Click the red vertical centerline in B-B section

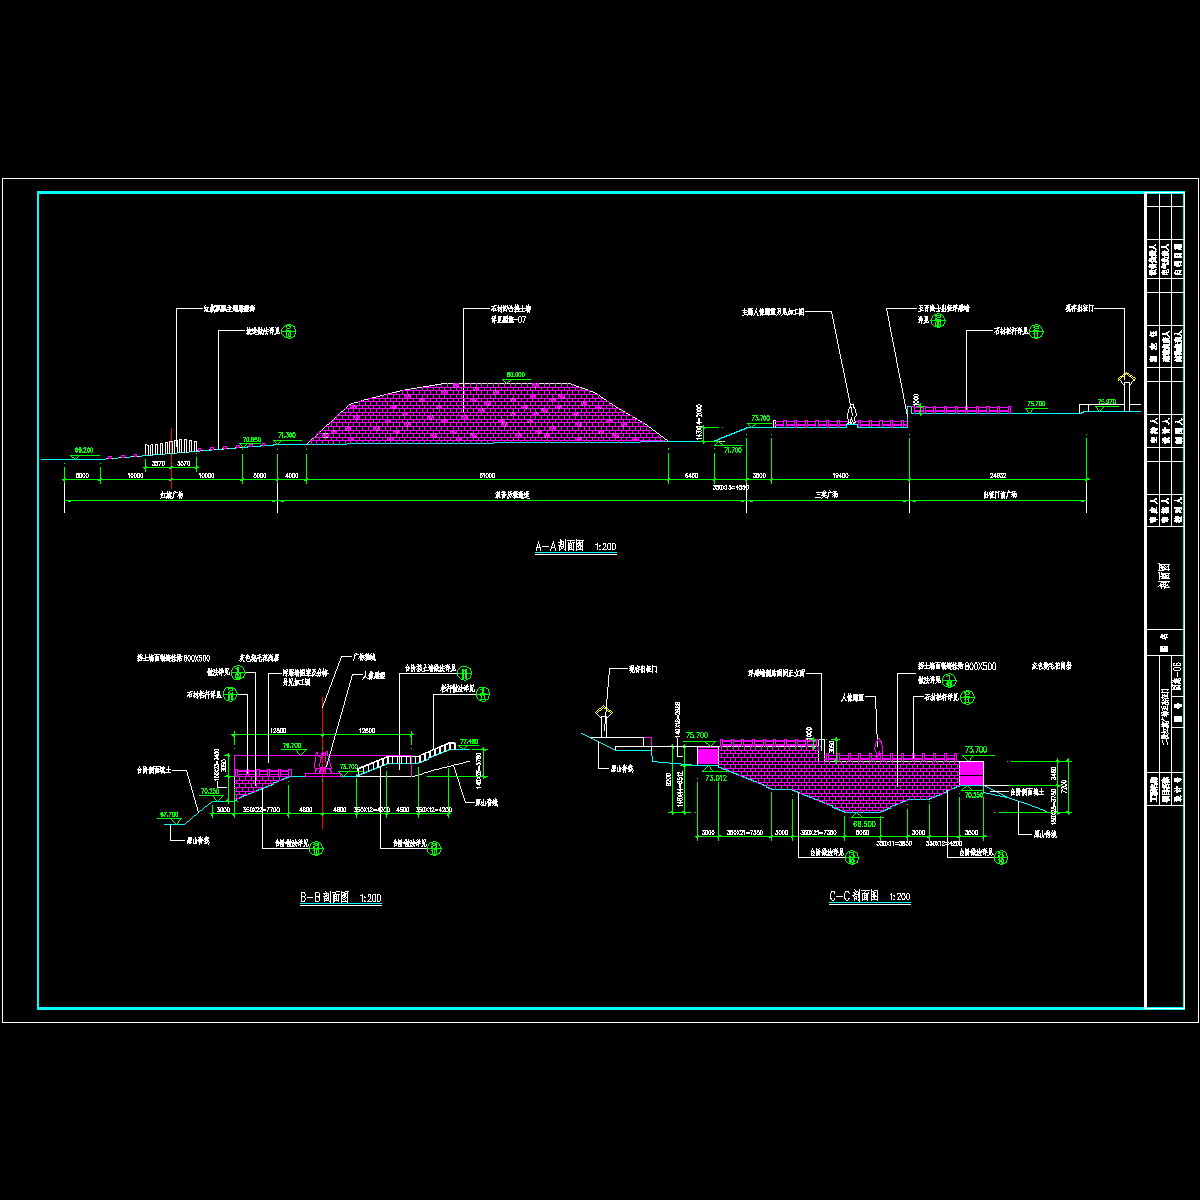pos(322,800)
